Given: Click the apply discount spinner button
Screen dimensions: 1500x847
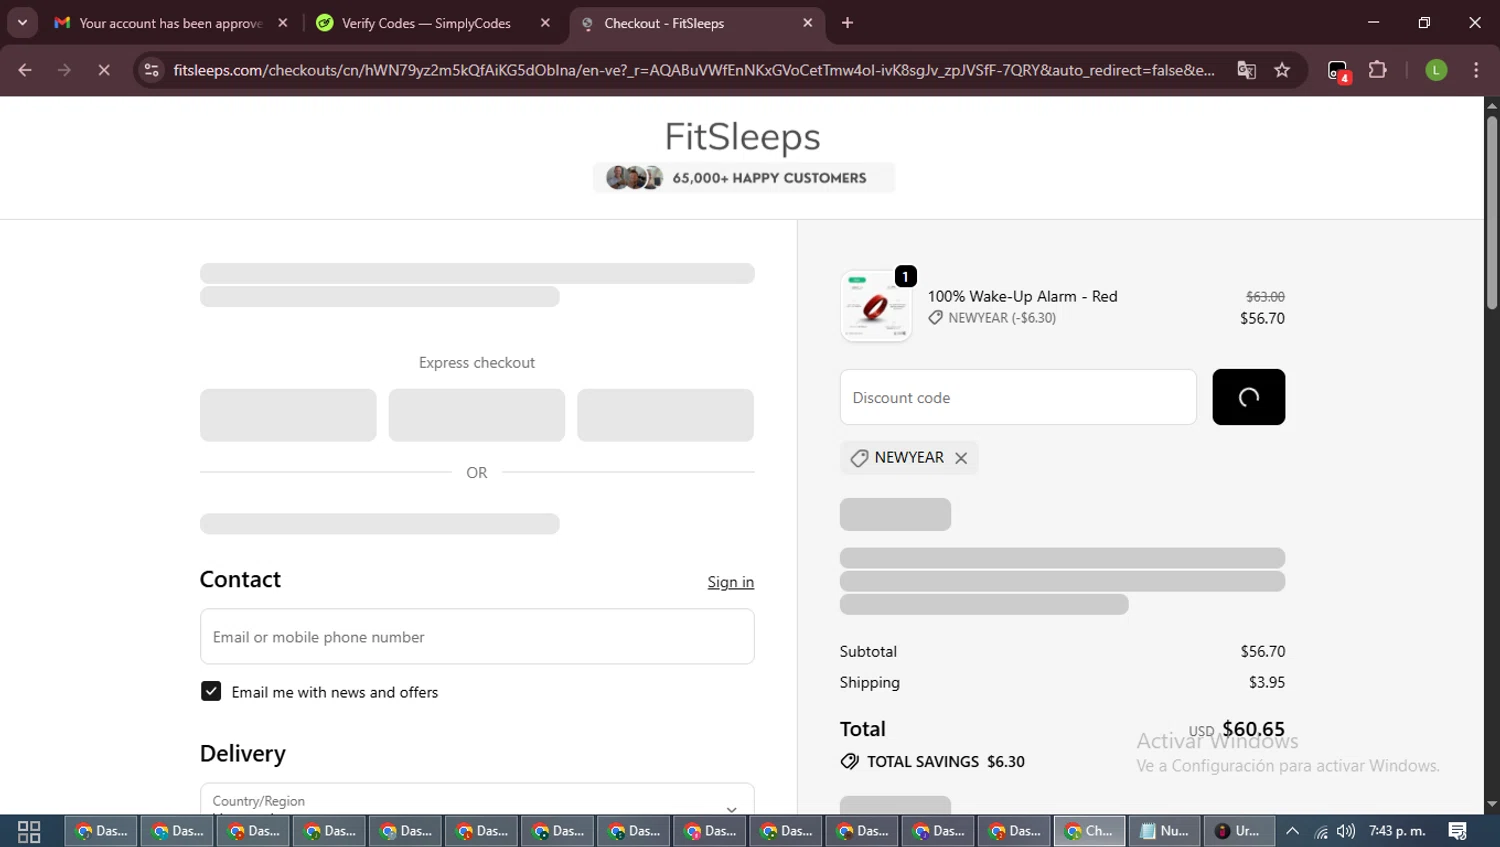Looking at the screenshot, I should (x=1249, y=397).
